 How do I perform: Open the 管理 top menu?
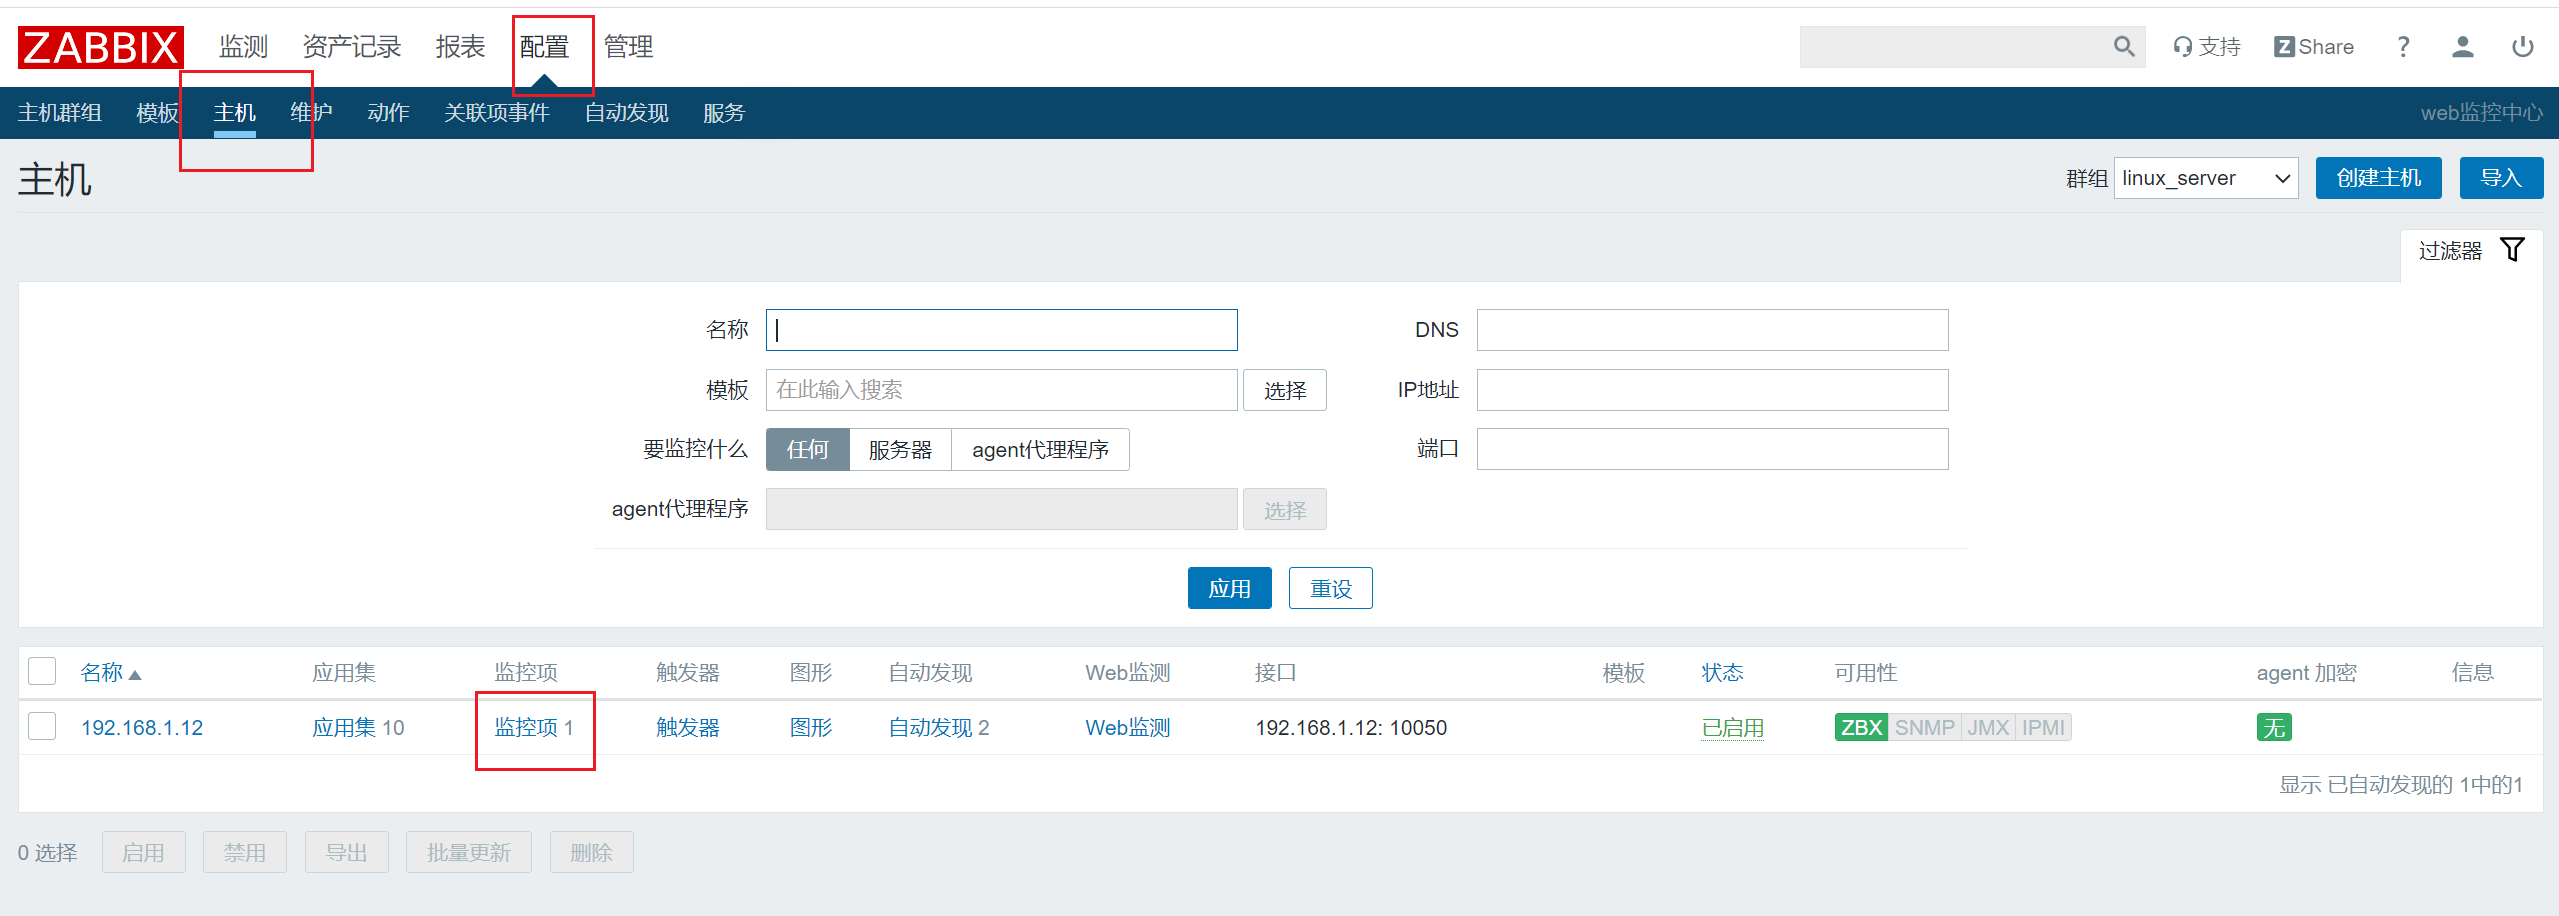pos(628,47)
